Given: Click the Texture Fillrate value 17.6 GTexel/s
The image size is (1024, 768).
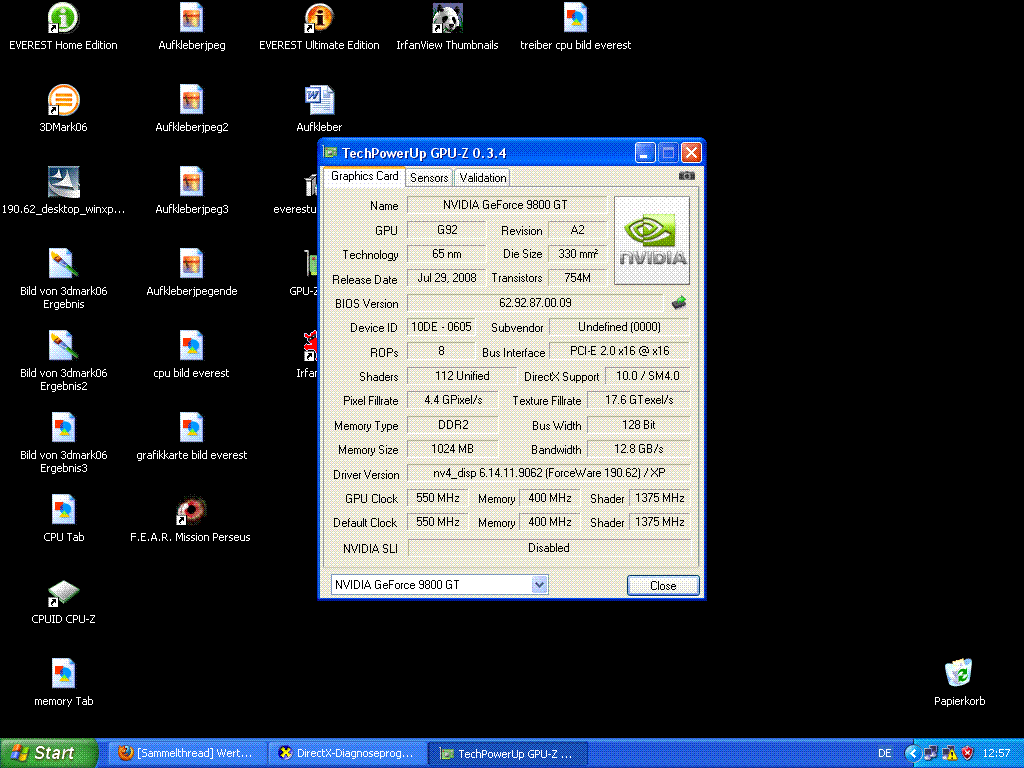Looking at the screenshot, I should pyautogui.click(x=639, y=400).
